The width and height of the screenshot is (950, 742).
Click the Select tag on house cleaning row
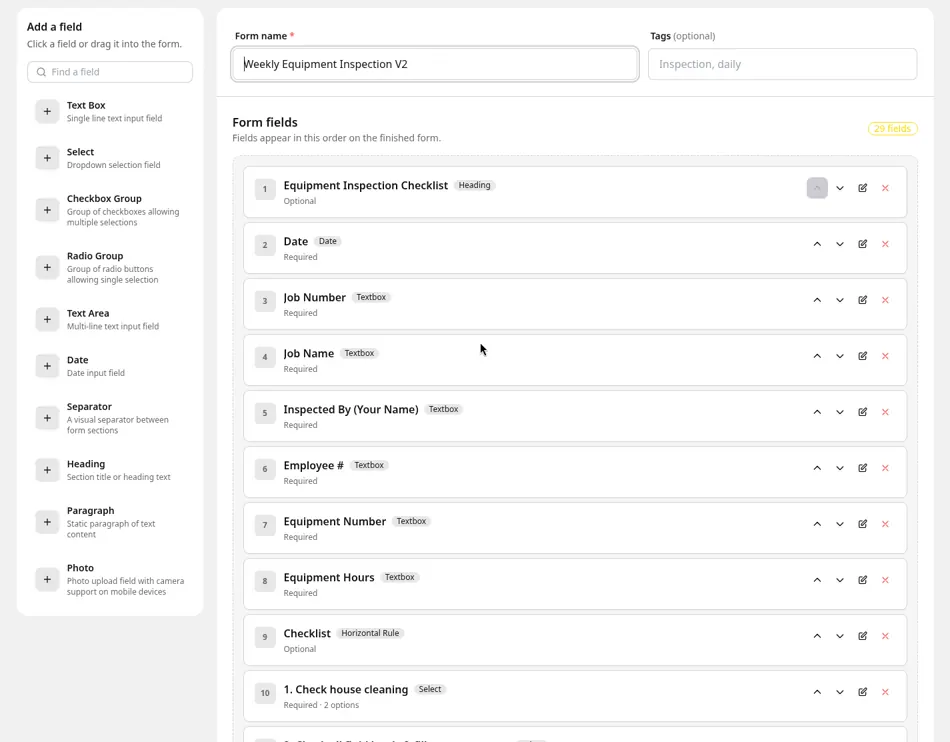[430, 689]
